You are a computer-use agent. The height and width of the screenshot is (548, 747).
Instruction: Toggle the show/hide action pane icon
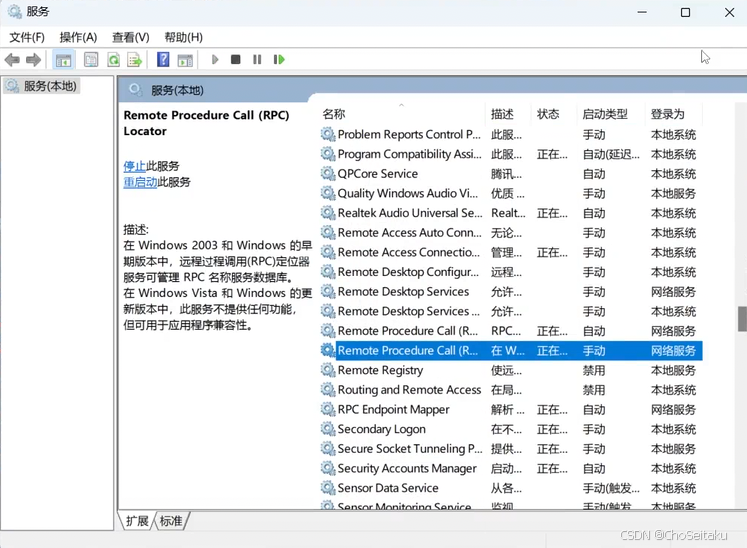point(185,60)
